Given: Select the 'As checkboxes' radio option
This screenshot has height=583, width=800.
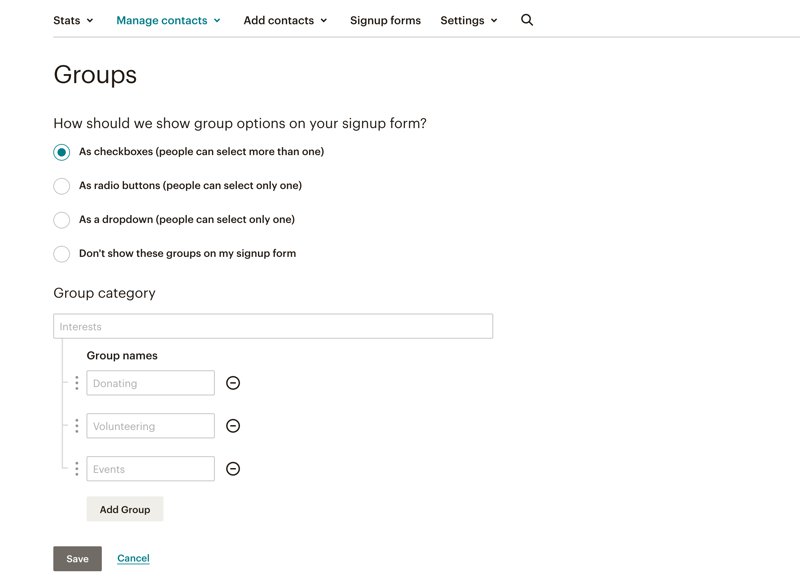Looking at the screenshot, I should (x=62, y=152).
